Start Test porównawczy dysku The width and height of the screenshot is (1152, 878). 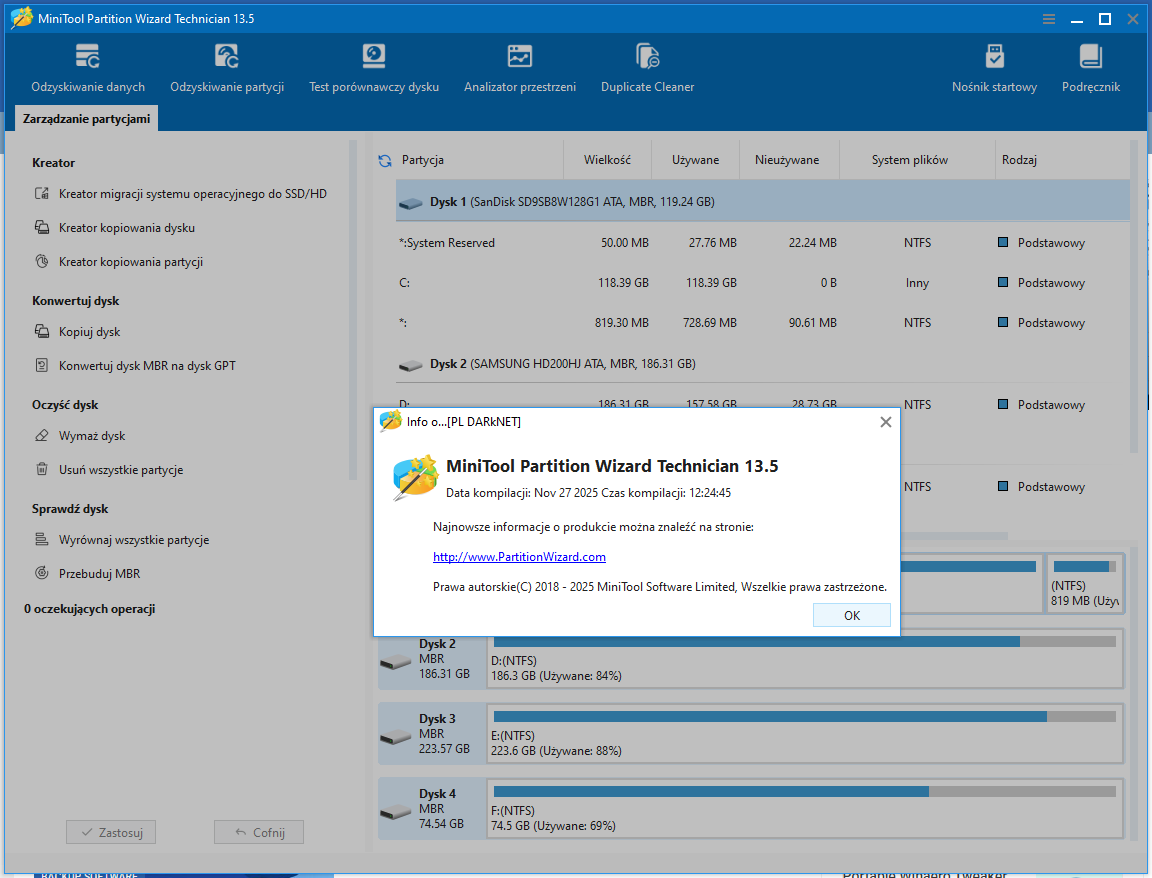[374, 68]
